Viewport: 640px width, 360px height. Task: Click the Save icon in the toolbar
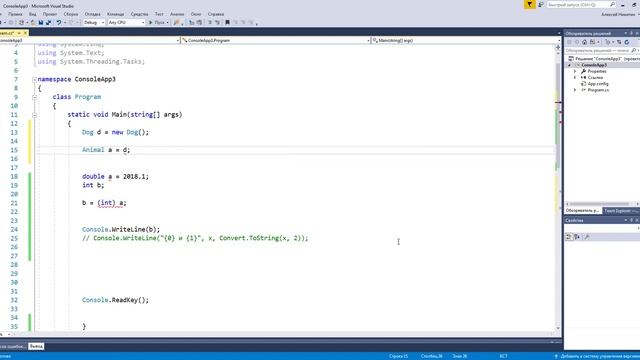pos(41,23)
